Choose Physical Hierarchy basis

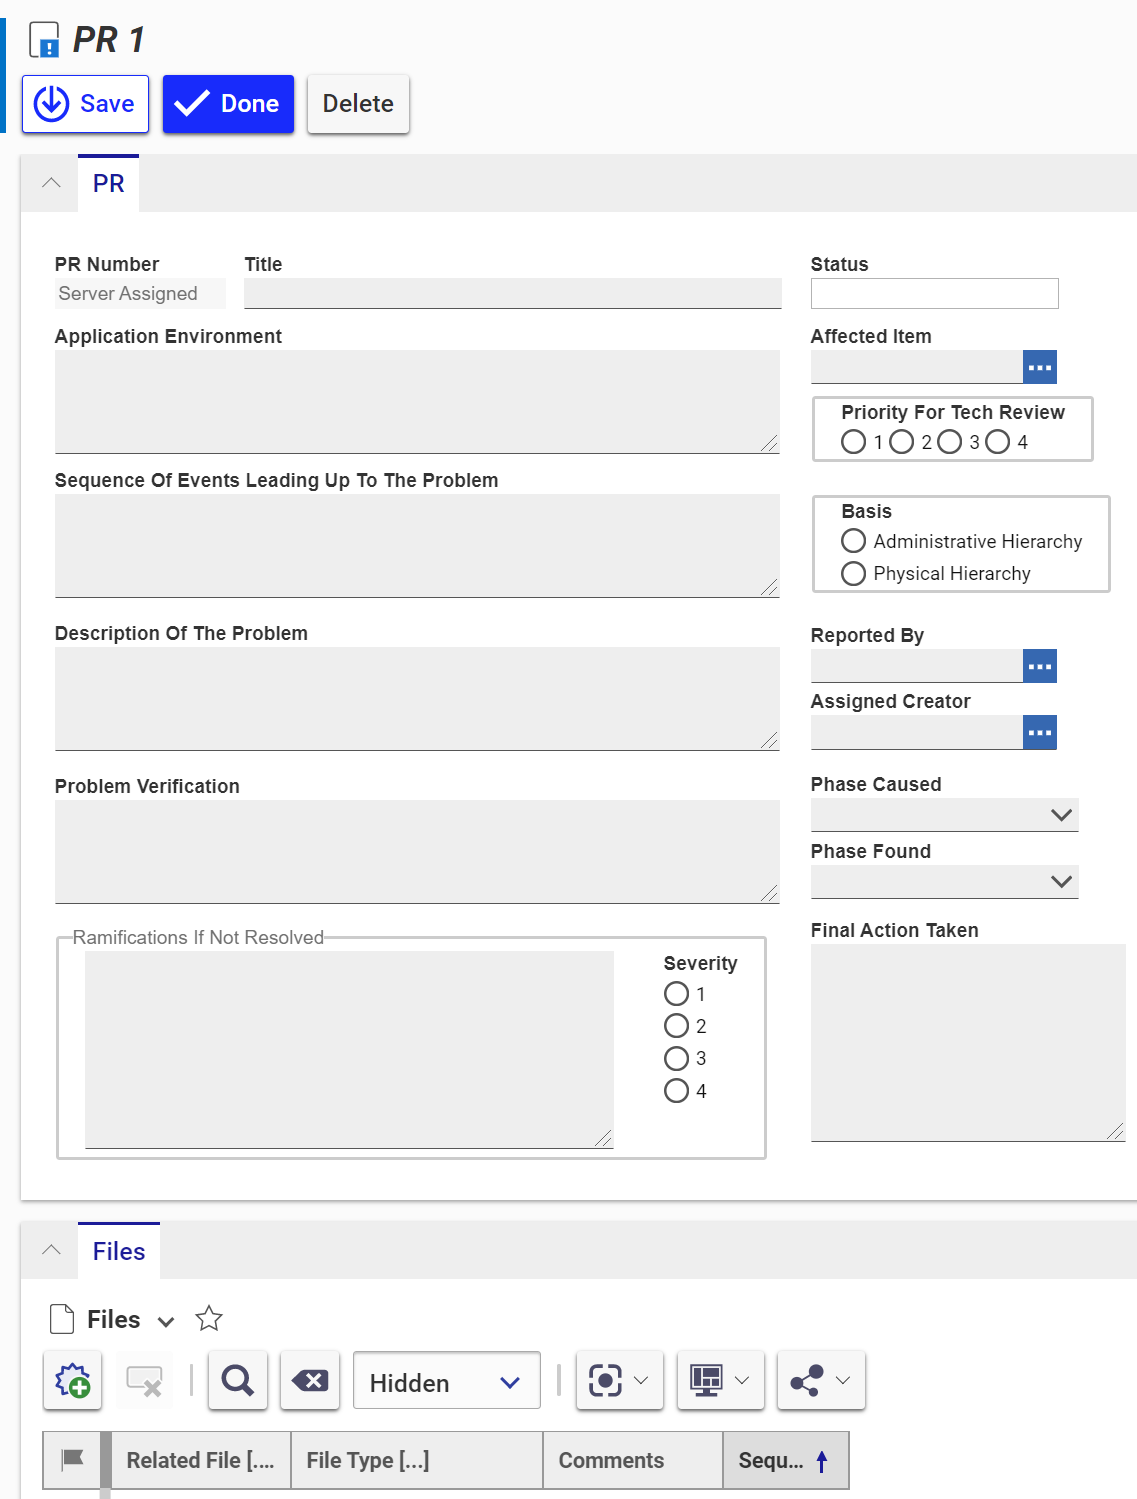(x=853, y=573)
